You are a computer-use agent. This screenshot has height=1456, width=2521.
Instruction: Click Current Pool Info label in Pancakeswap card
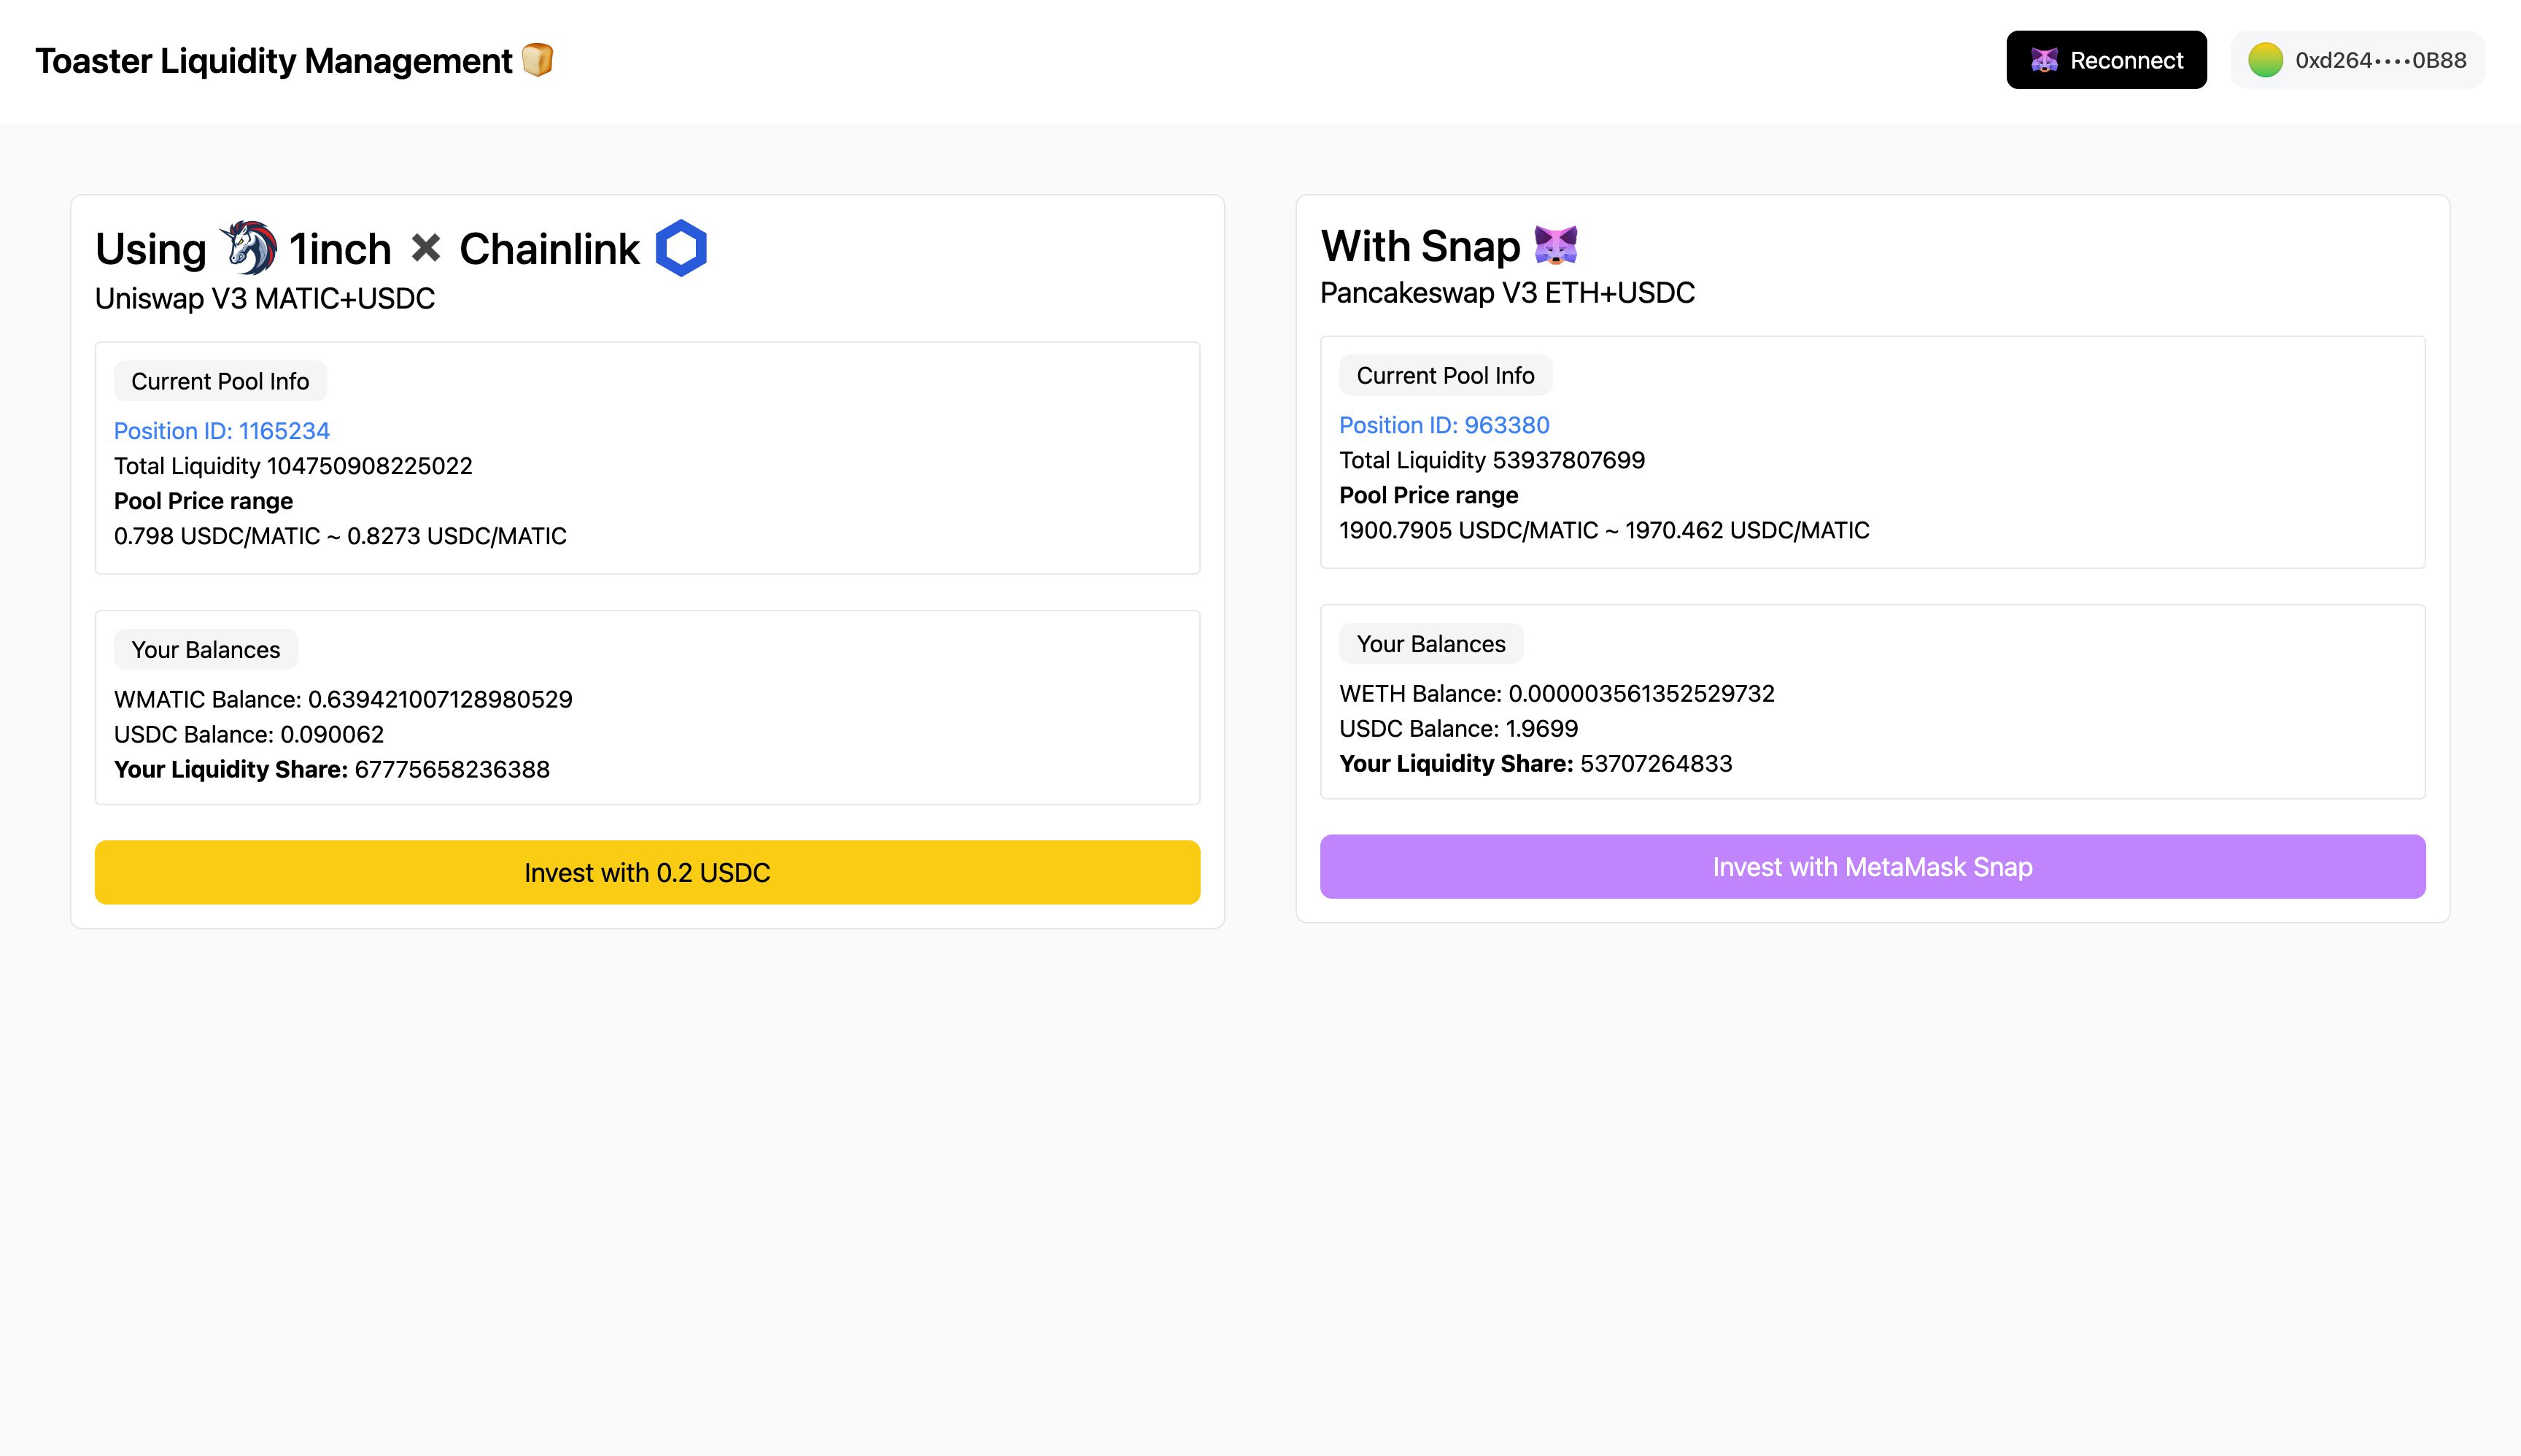pyautogui.click(x=1445, y=375)
